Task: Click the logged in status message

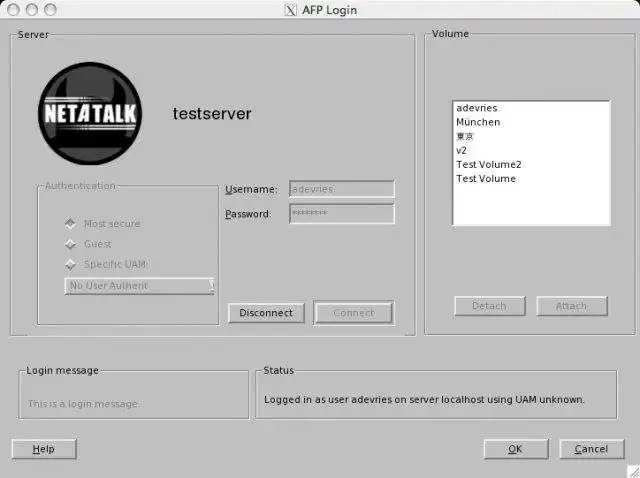Action: [x=424, y=400]
